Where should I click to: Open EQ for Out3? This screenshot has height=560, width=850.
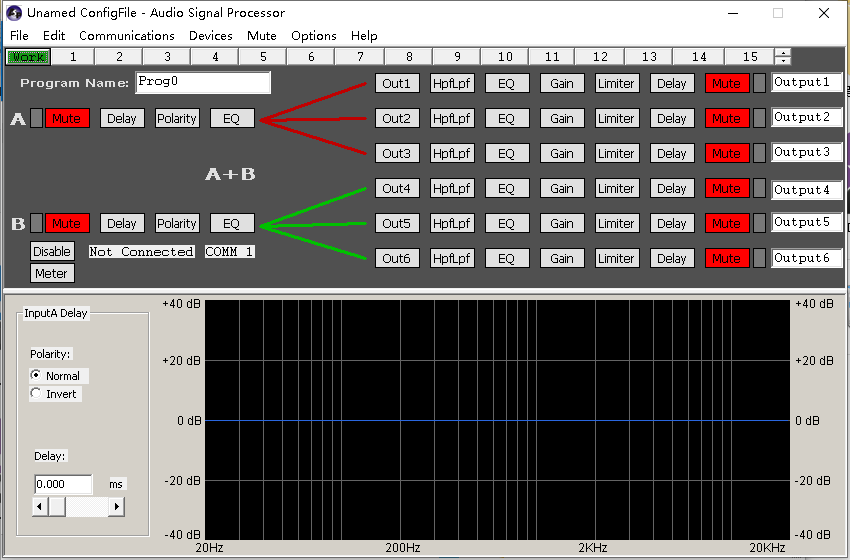(x=506, y=153)
